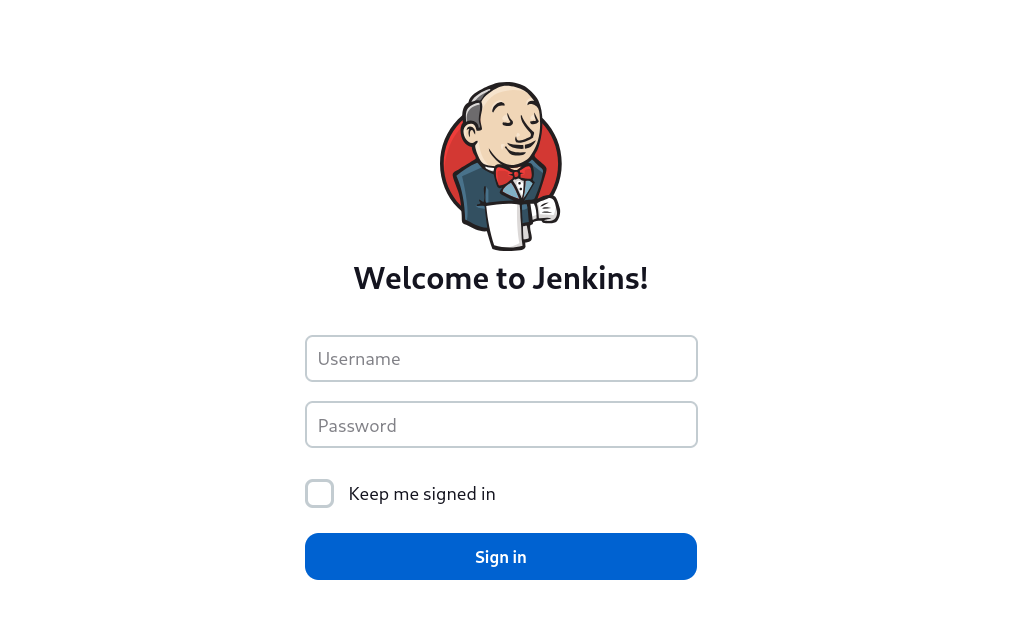Click the word "Welcome" in heading
This screenshot has height=628, width=1020.
click(421, 279)
